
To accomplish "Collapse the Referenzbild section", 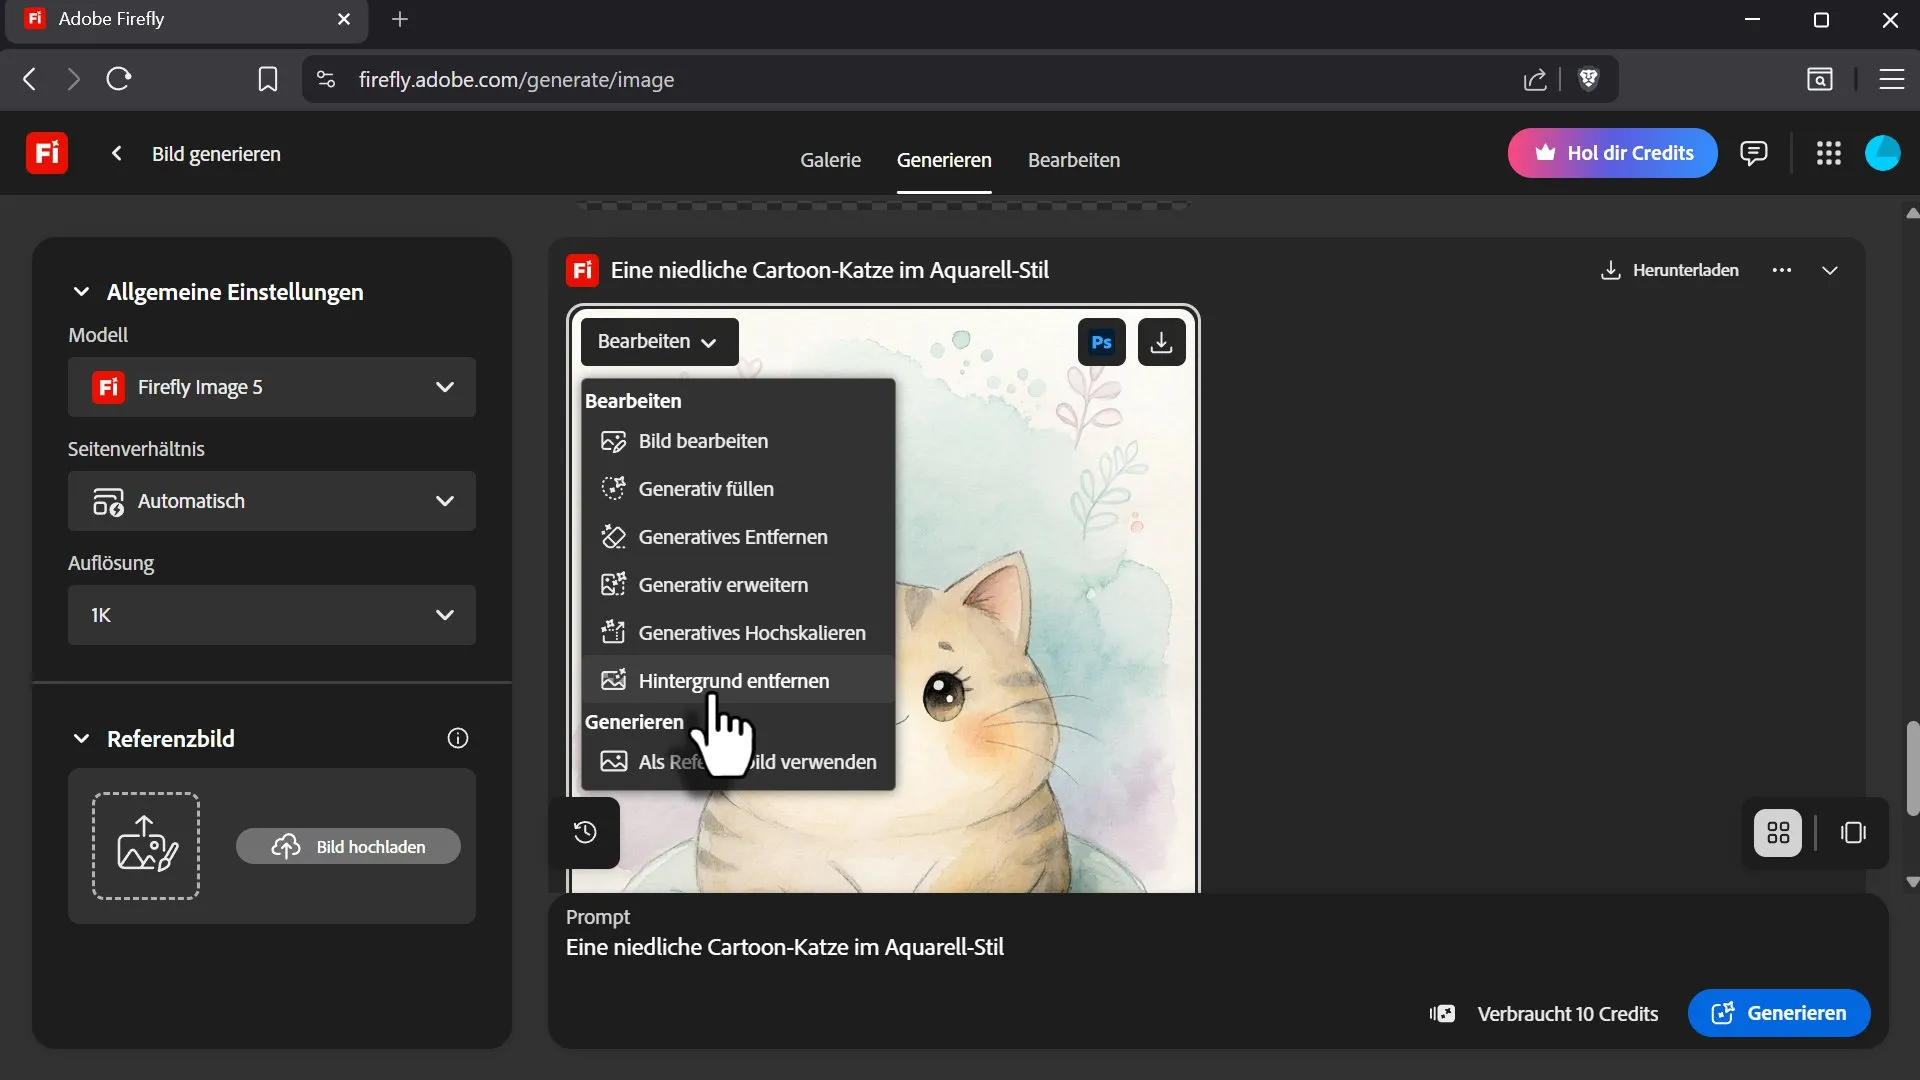I will 81,738.
